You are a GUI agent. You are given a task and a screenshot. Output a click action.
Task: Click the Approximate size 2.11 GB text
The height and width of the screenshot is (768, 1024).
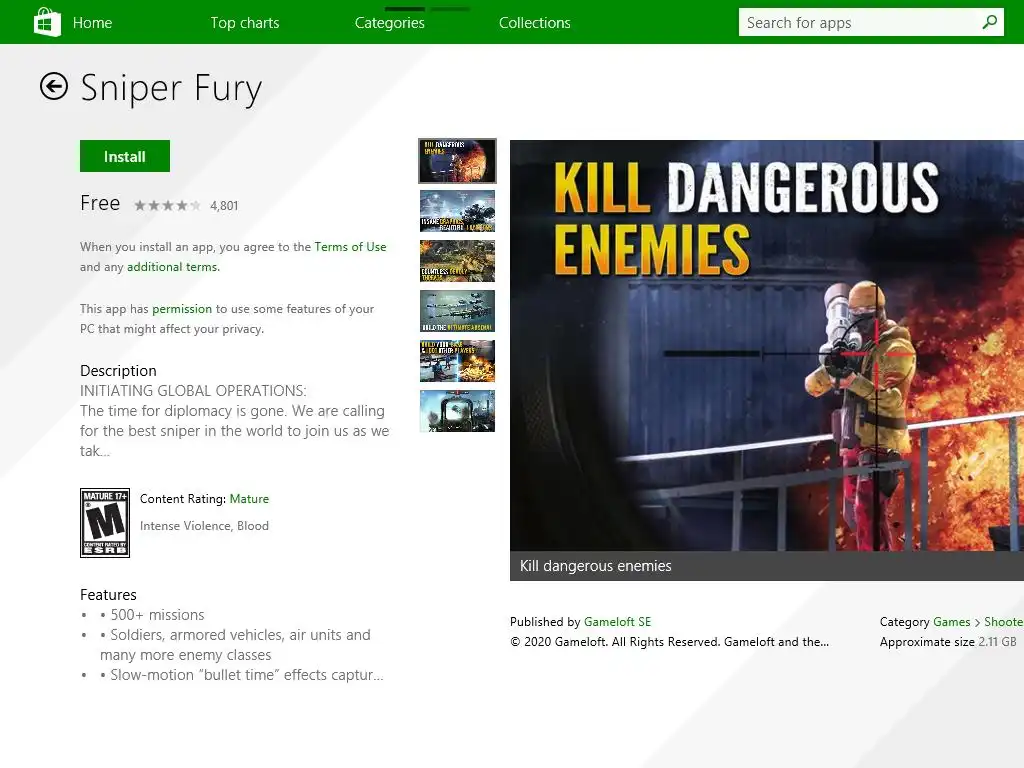[x=948, y=642]
